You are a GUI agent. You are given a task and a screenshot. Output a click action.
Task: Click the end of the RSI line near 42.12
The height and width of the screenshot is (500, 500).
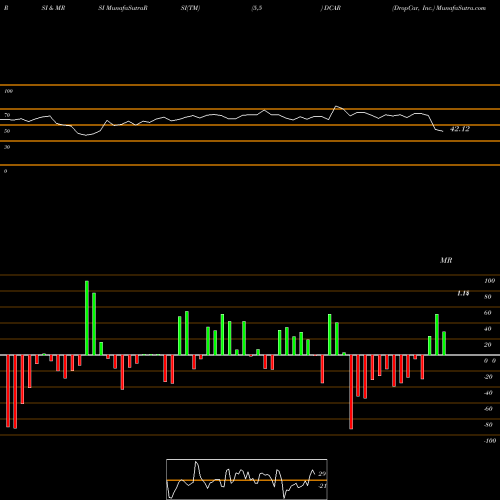(x=443, y=131)
